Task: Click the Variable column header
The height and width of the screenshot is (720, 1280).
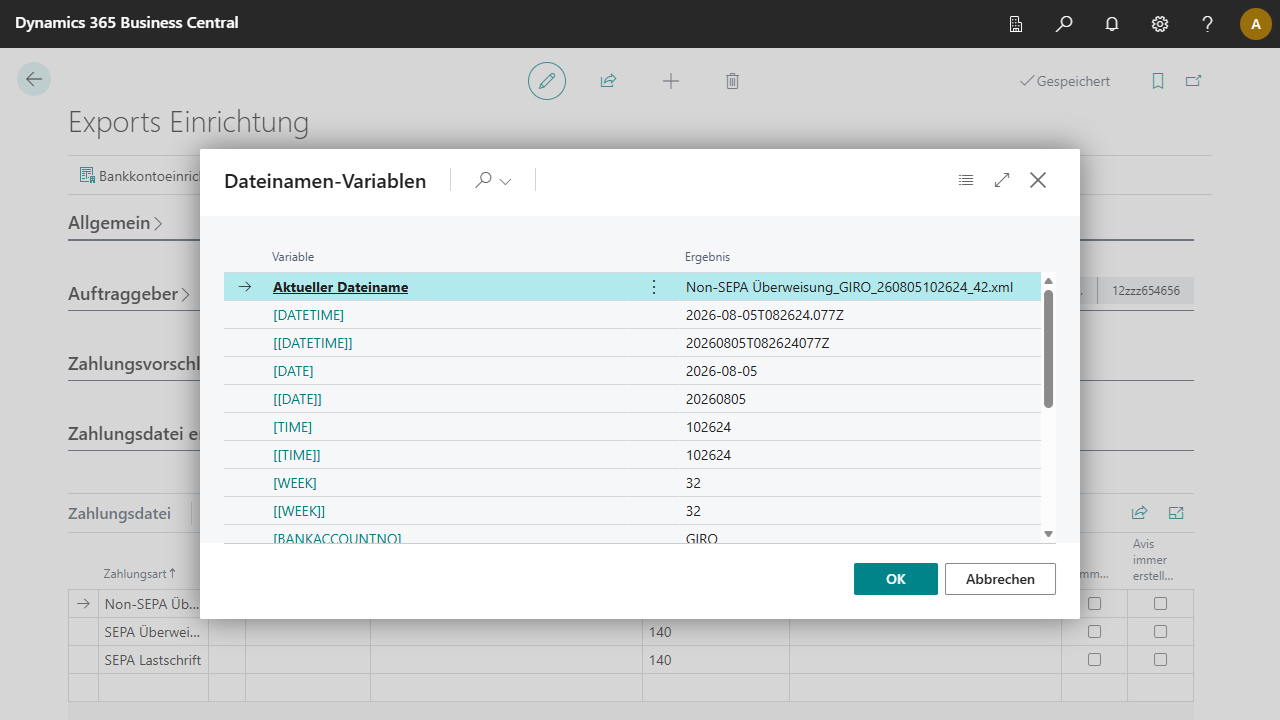Action: point(293,257)
